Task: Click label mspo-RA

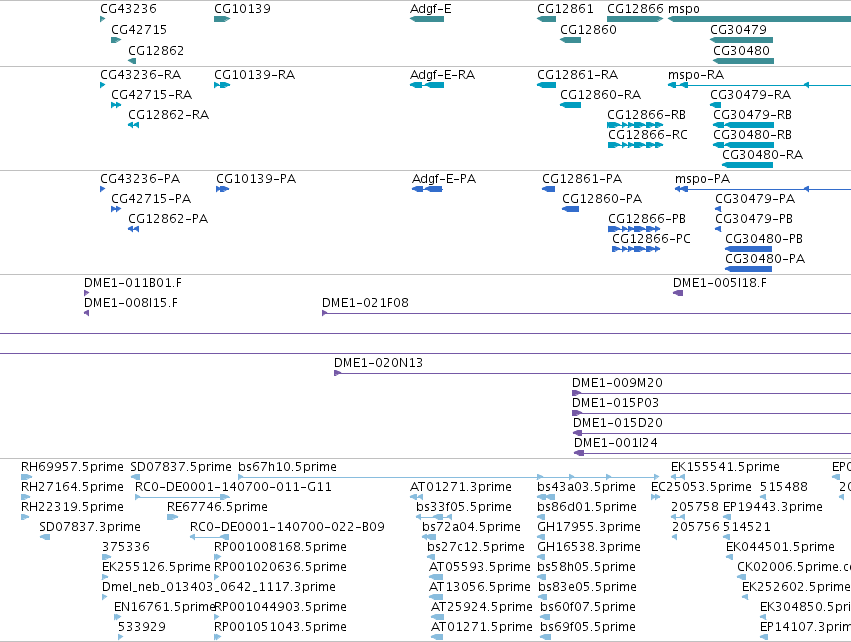Action: pos(696,75)
